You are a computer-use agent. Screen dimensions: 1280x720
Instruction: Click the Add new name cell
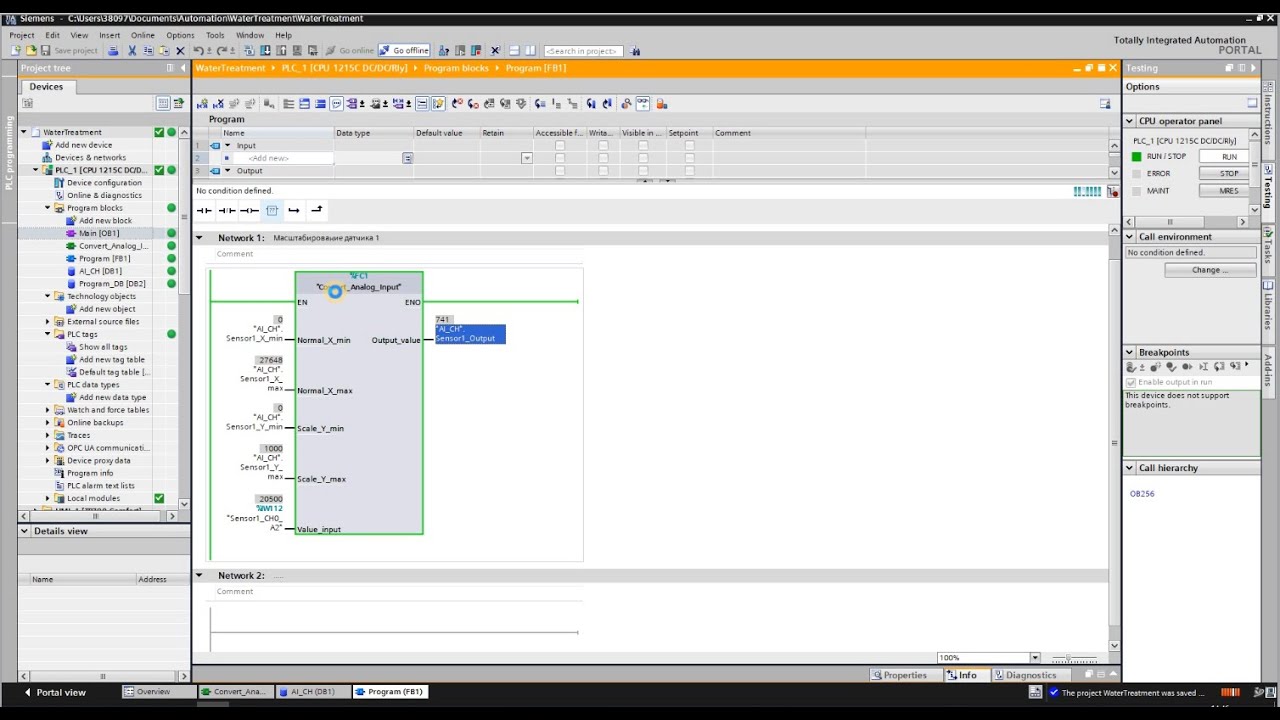(277, 158)
